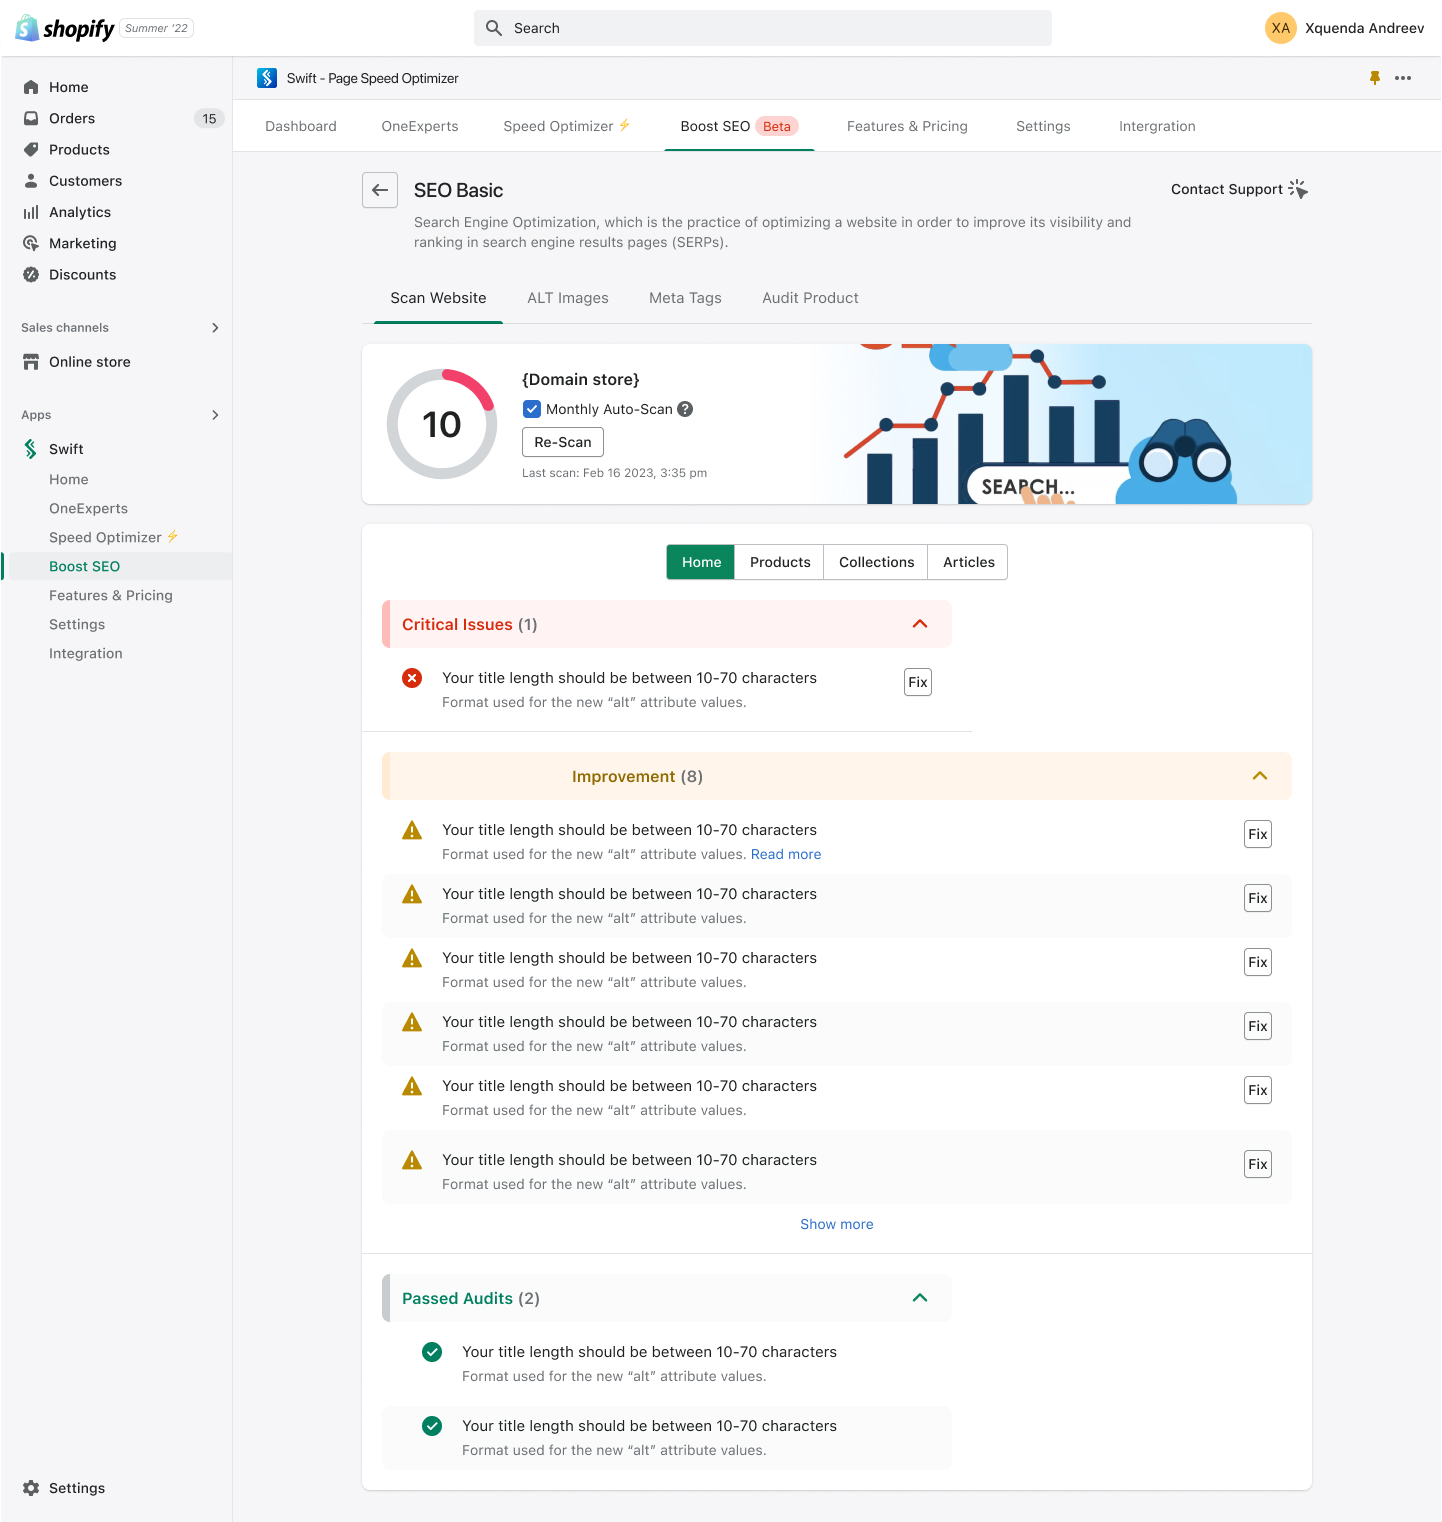The image size is (1442, 1522).
Task: Click the Orders inbox icon
Action: pos(31,118)
